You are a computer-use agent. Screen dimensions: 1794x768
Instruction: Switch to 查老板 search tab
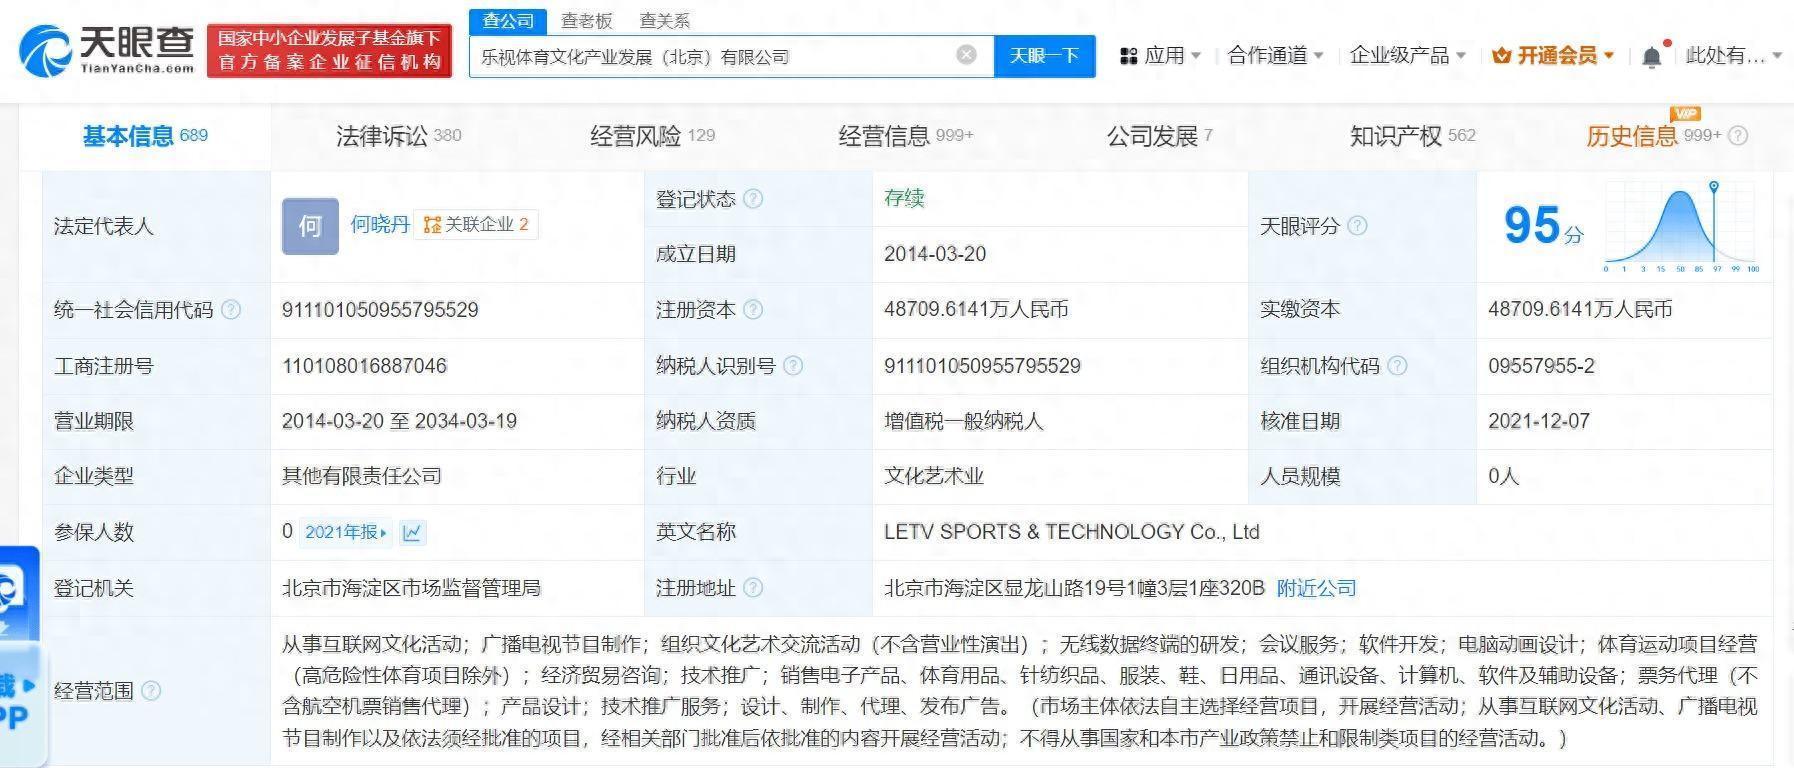[586, 21]
